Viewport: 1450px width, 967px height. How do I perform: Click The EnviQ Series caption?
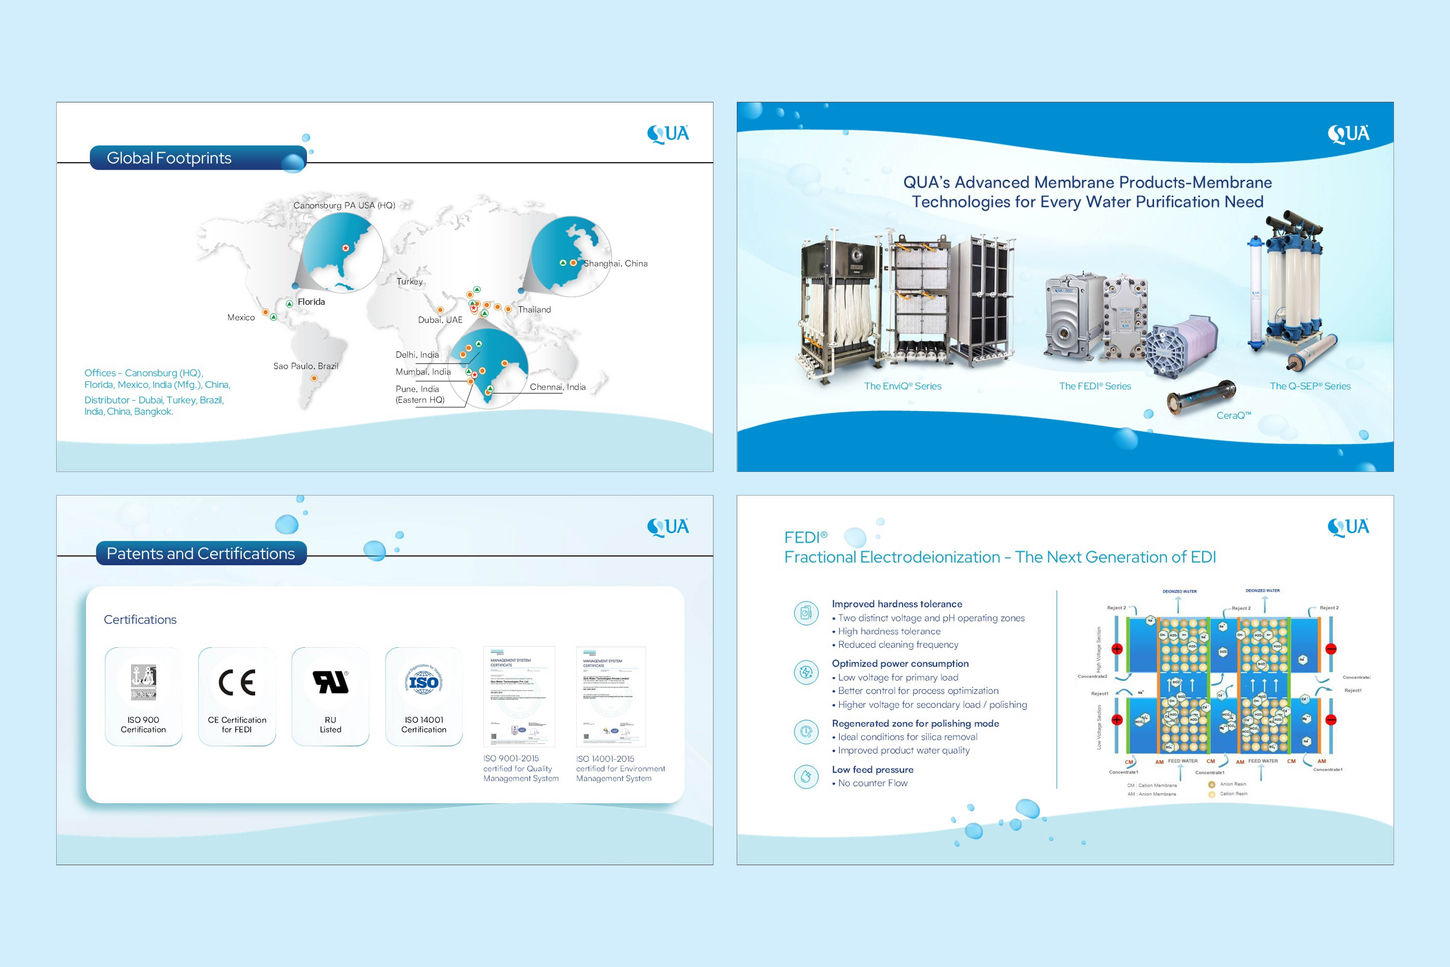903,386
